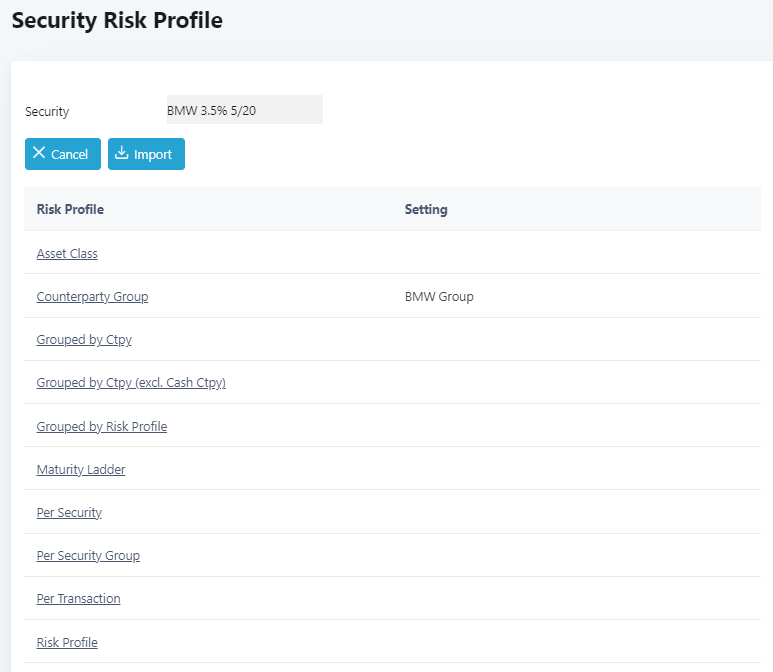Open the Maturity Ladder link

click(x=81, y=470)
